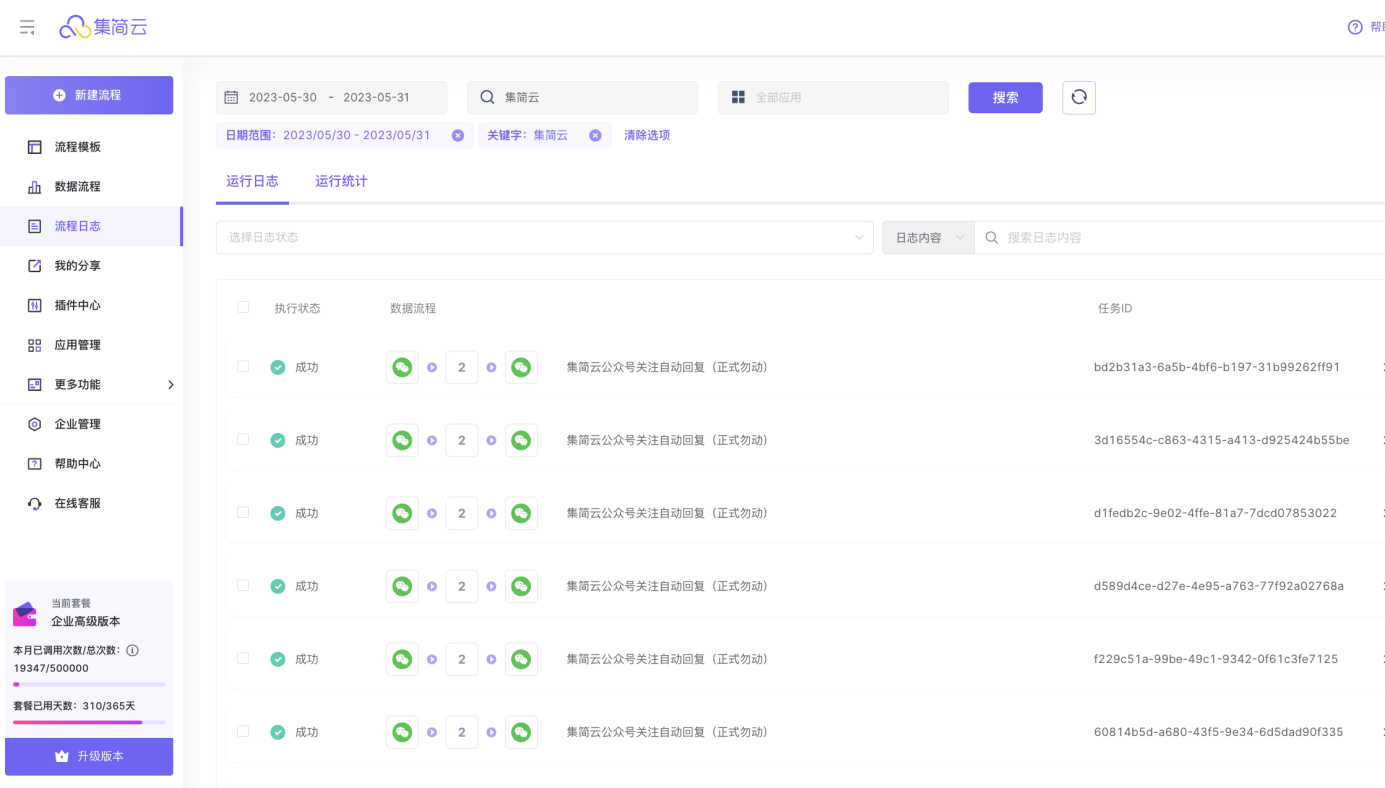Screen dimensions: 1385x788
Task: Open the help icon at top right
Action: (1355, 27)
